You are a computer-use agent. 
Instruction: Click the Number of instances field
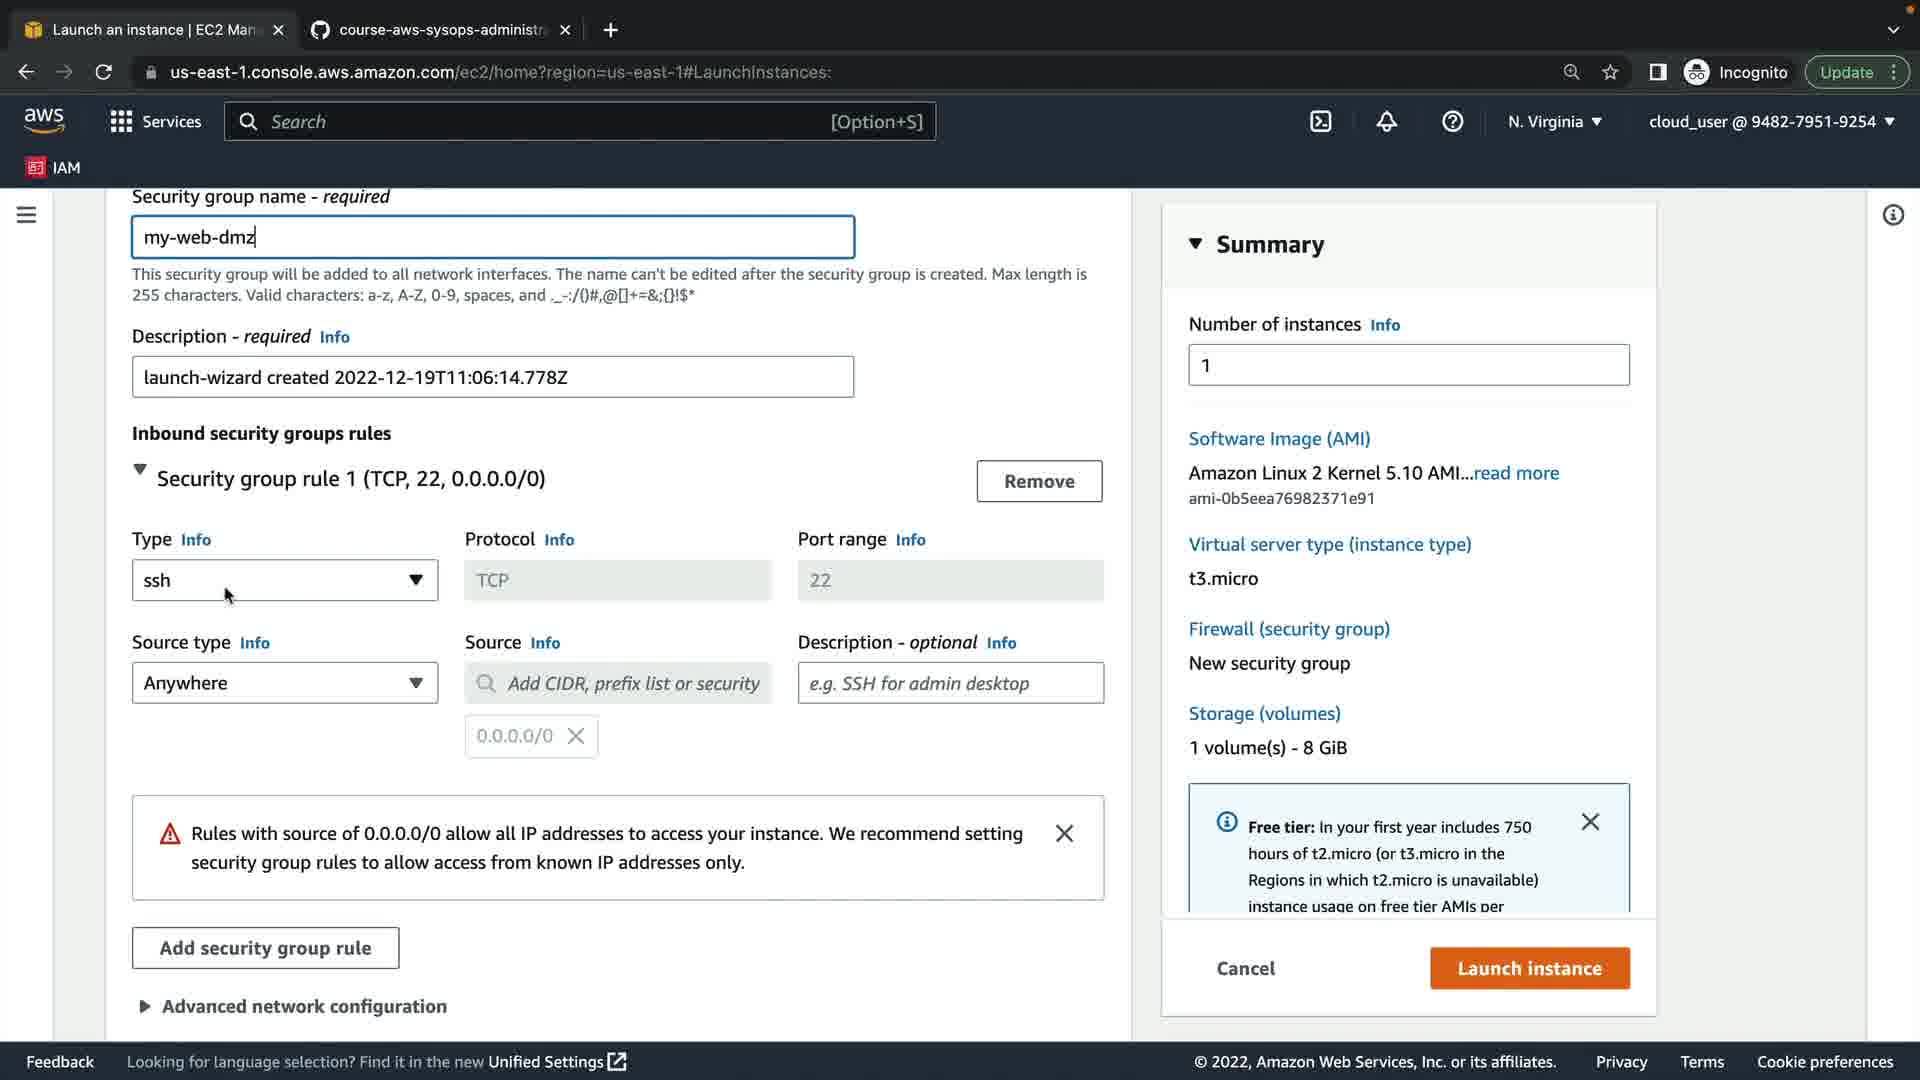(x=1408, y=365)
